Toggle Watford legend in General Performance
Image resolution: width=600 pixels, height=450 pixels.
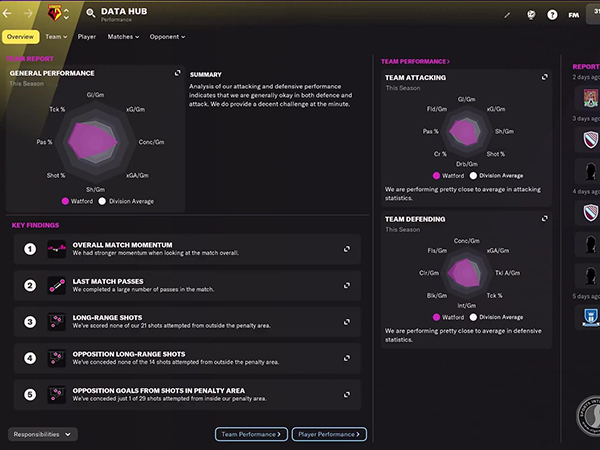pos(77,201)
